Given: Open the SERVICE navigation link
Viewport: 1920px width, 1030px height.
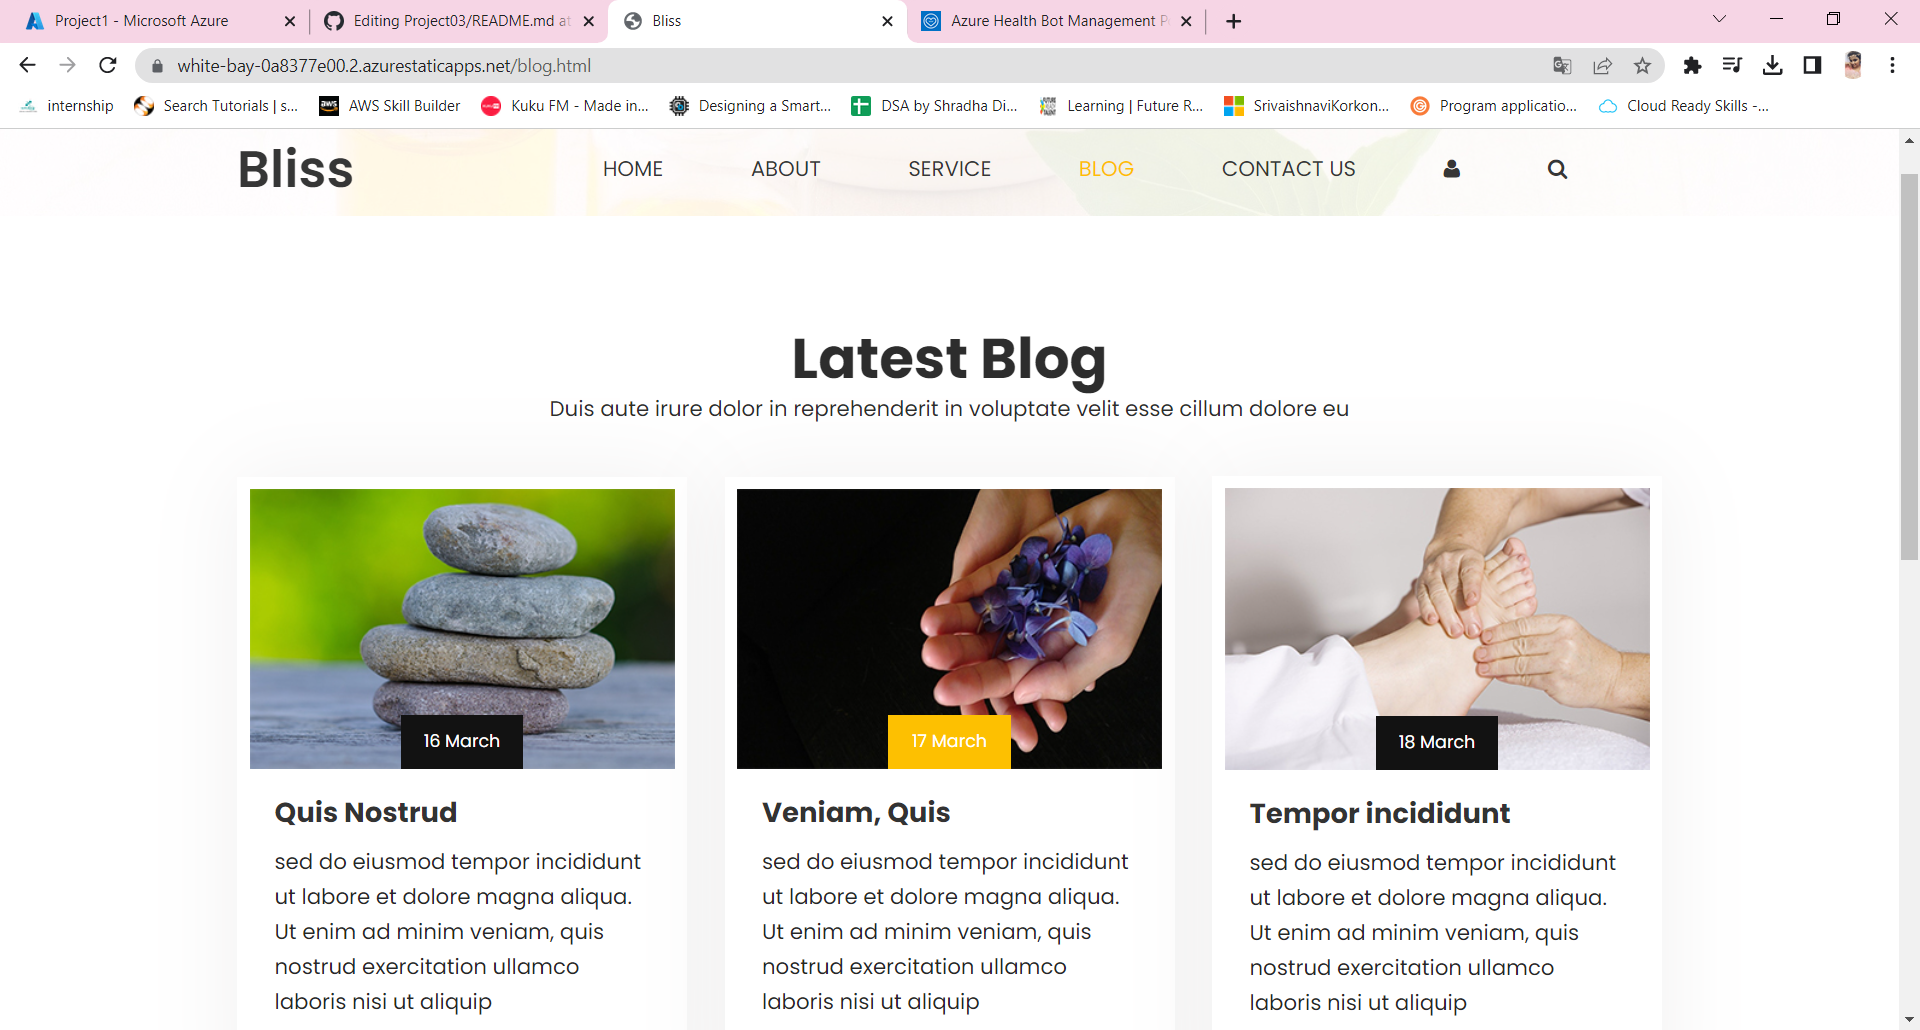Looking at the screenshot, I should pyautogui.click(x=949, y=169).
